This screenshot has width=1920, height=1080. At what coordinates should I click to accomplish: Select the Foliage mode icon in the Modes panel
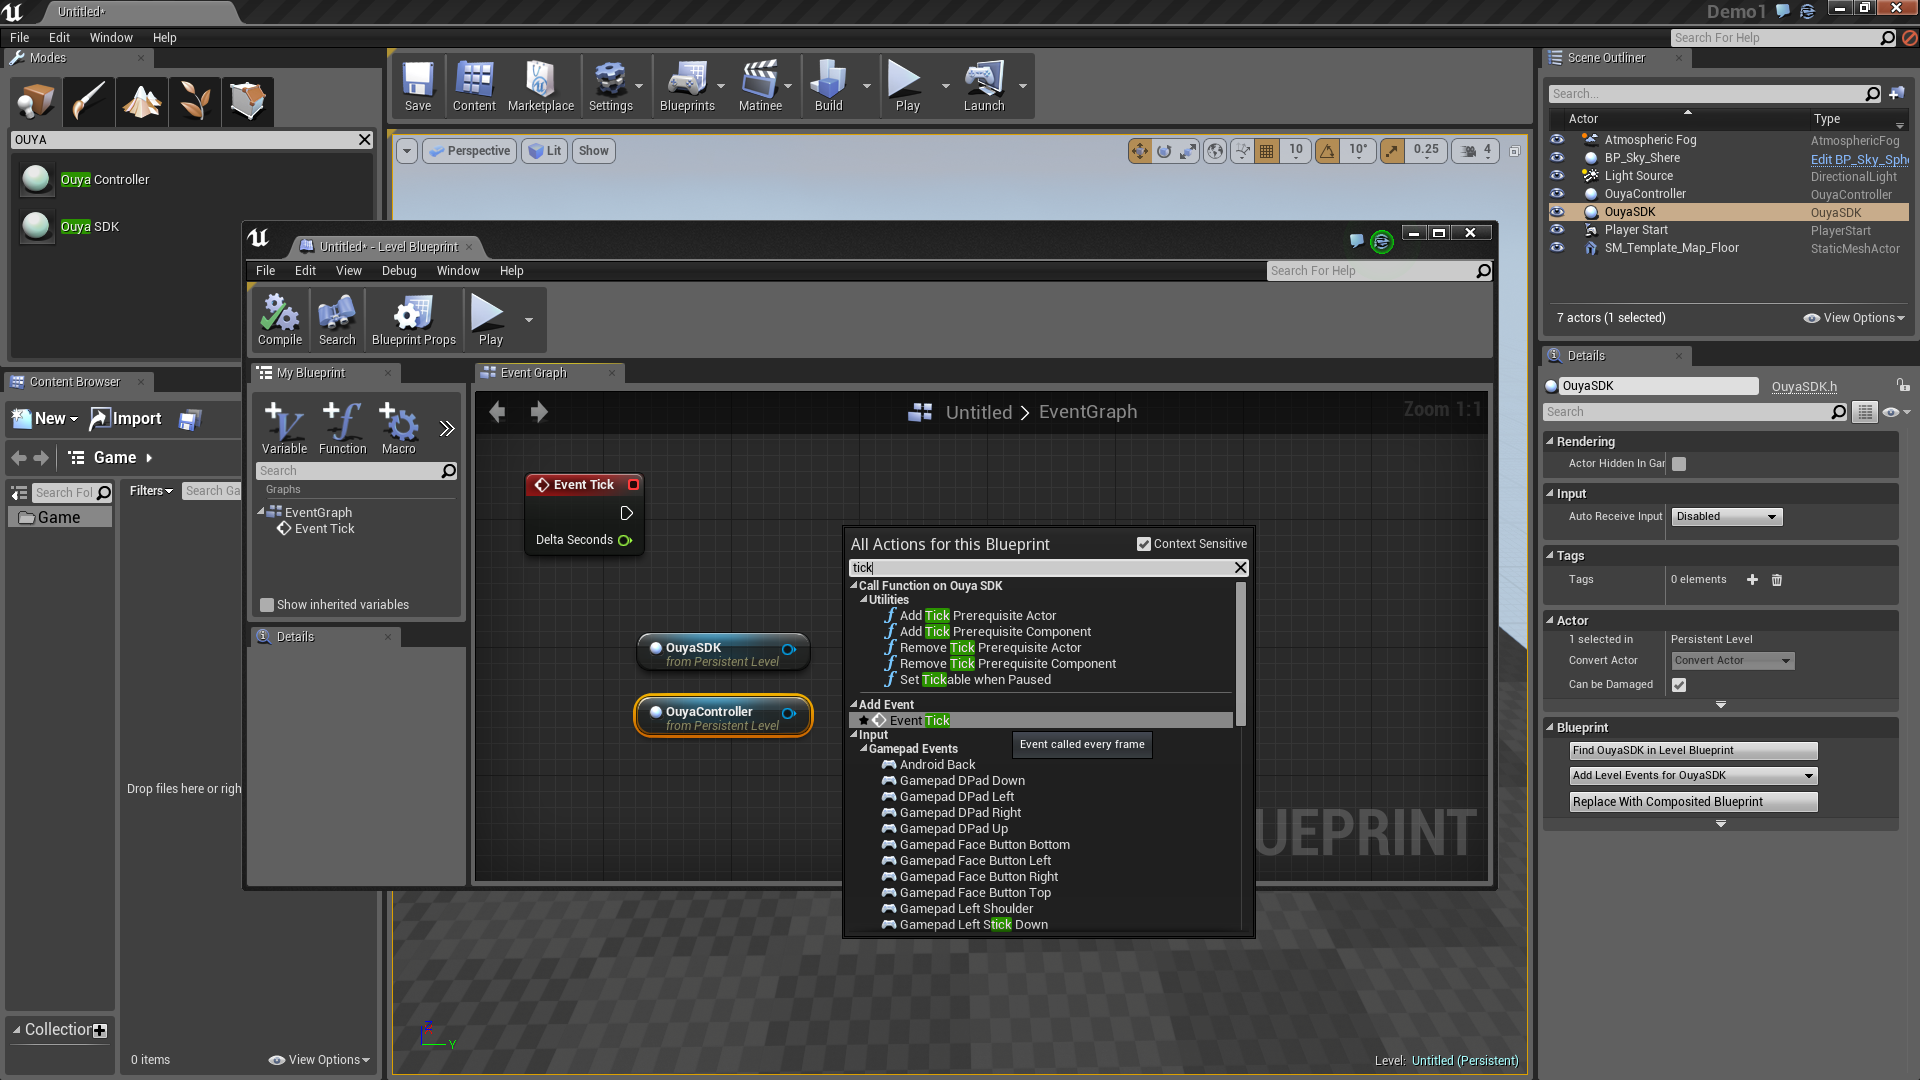click(195, 101)
